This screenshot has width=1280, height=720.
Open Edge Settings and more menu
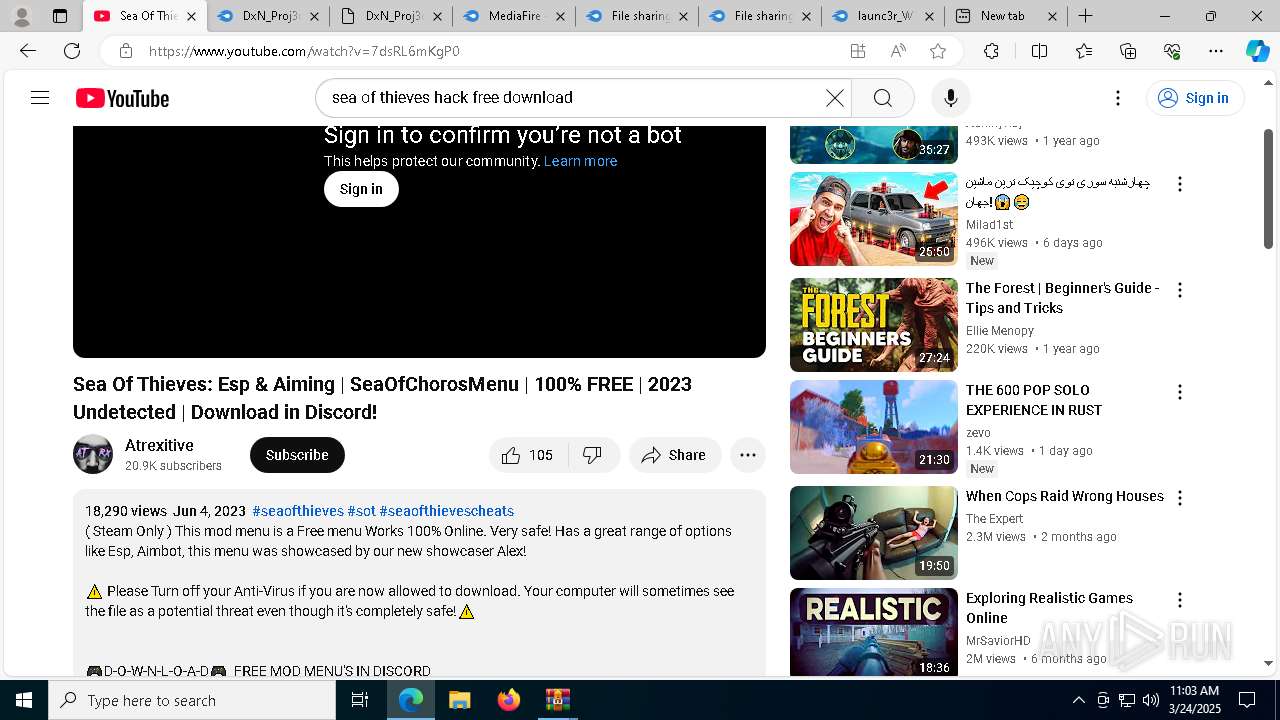tap(1216, 51)
